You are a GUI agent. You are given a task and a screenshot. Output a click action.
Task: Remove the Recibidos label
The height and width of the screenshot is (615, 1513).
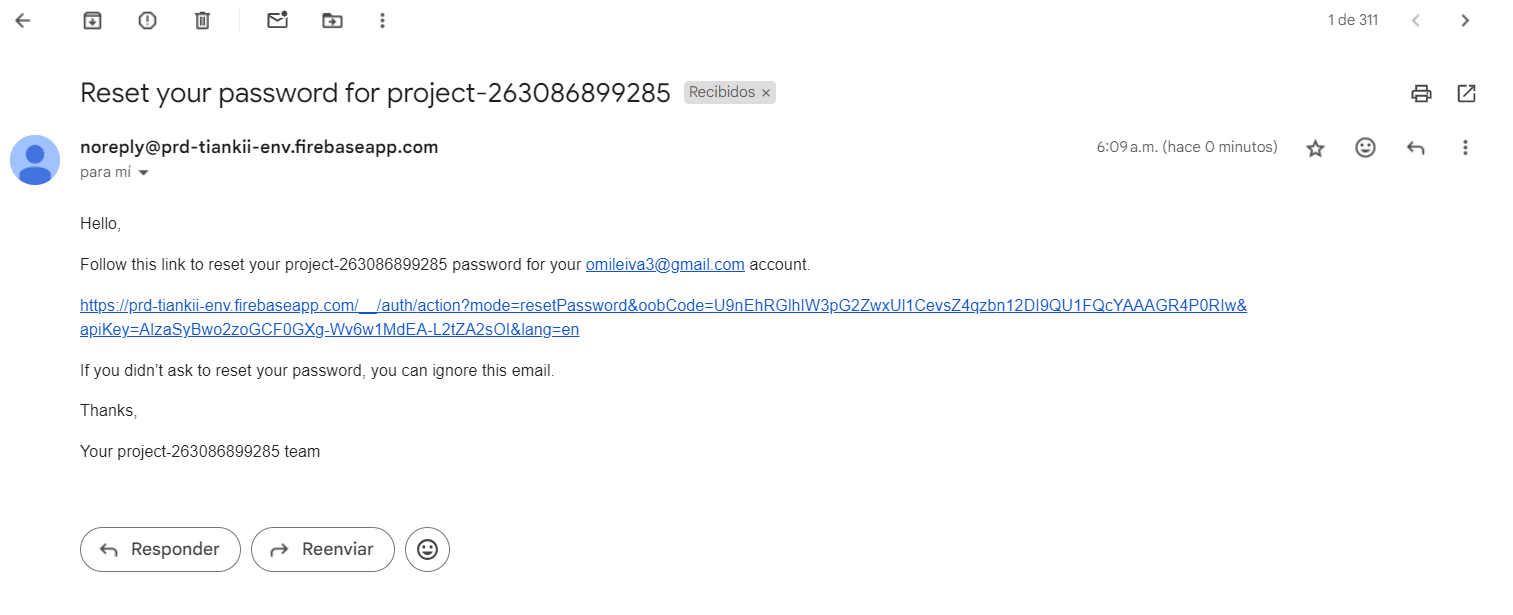pos(766,93)
